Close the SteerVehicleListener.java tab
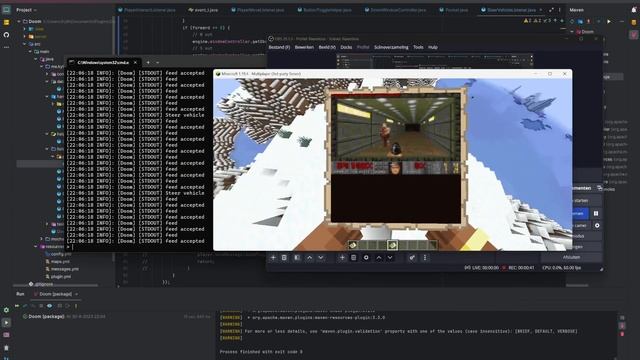This screenshot has width=640, height=360. pos(541,10)
